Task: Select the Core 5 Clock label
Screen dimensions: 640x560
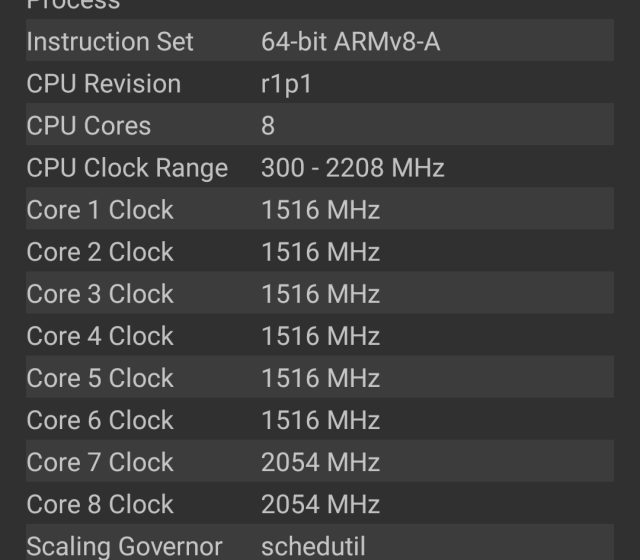Action: [100, 378]
